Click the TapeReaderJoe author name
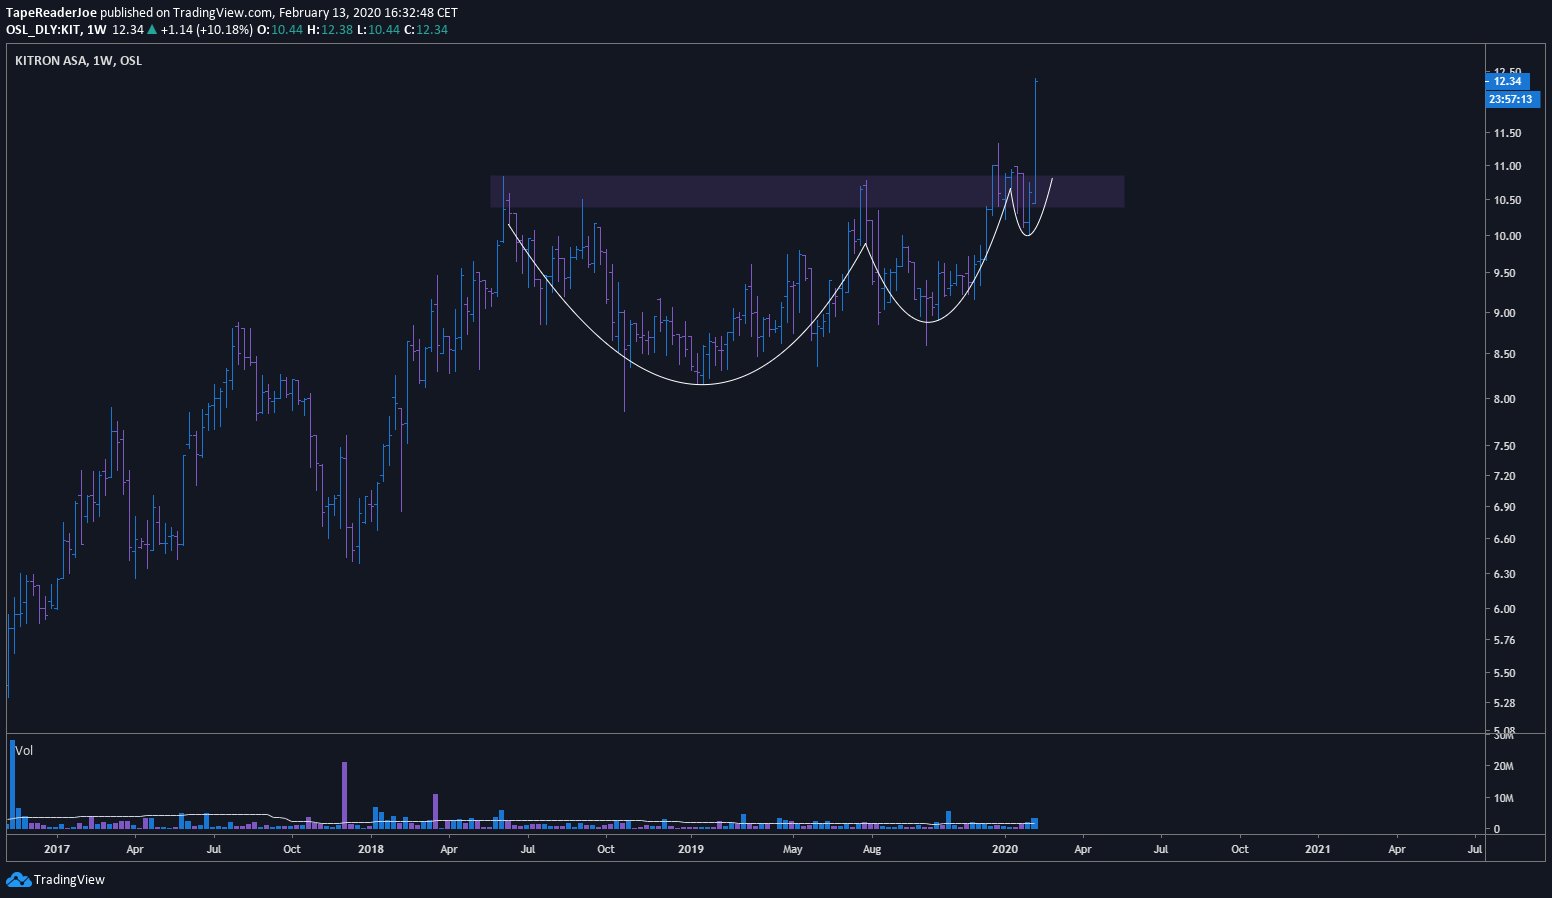1552x898 pixels. [x=51, y=13]
